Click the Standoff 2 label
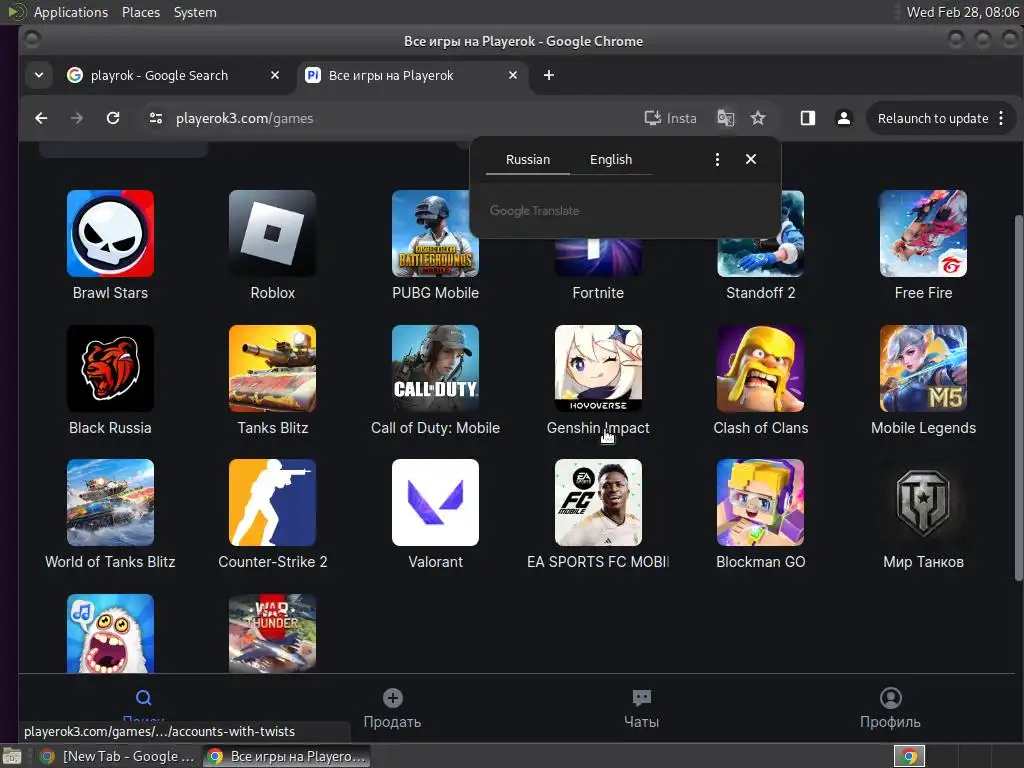Viewport: 1024px width, 768px height. click(x=760, y=293)
